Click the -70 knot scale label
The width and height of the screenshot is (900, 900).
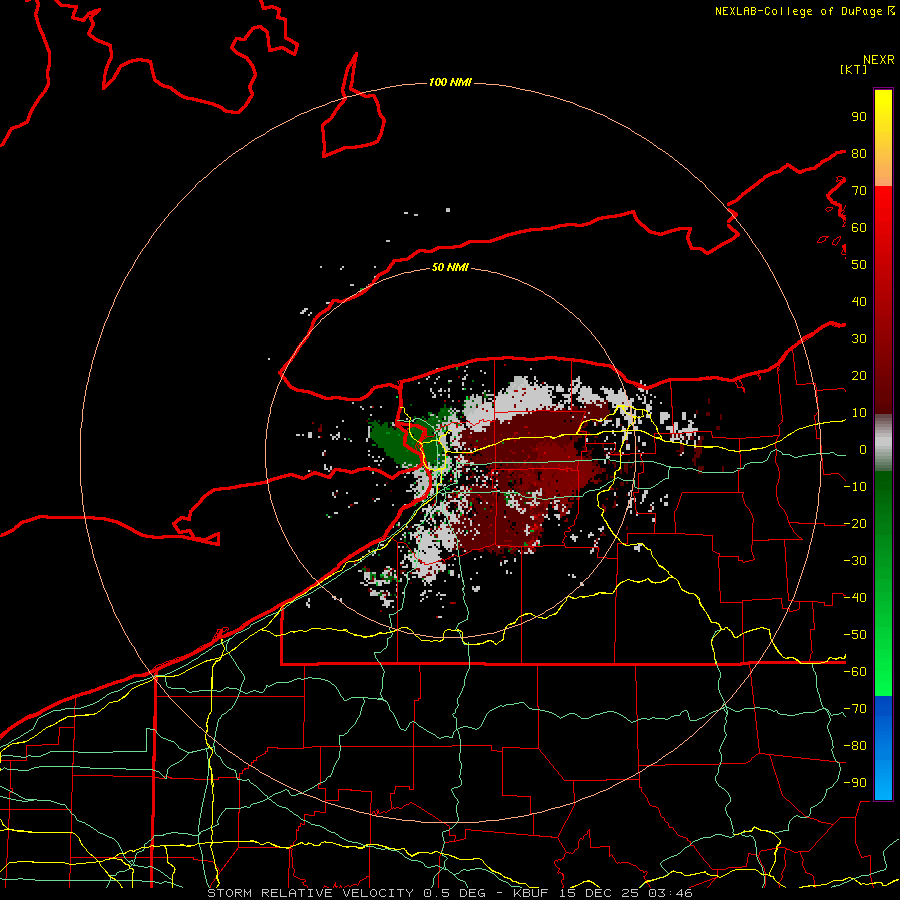[855, 709]
